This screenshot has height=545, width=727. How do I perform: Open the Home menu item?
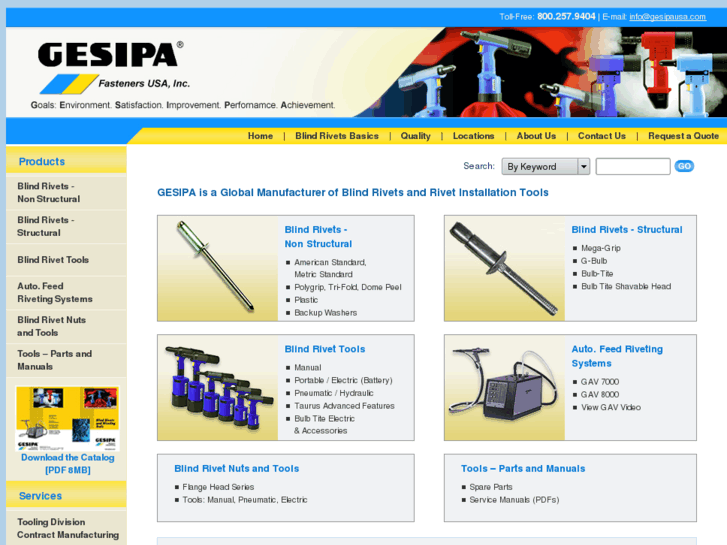260,136
